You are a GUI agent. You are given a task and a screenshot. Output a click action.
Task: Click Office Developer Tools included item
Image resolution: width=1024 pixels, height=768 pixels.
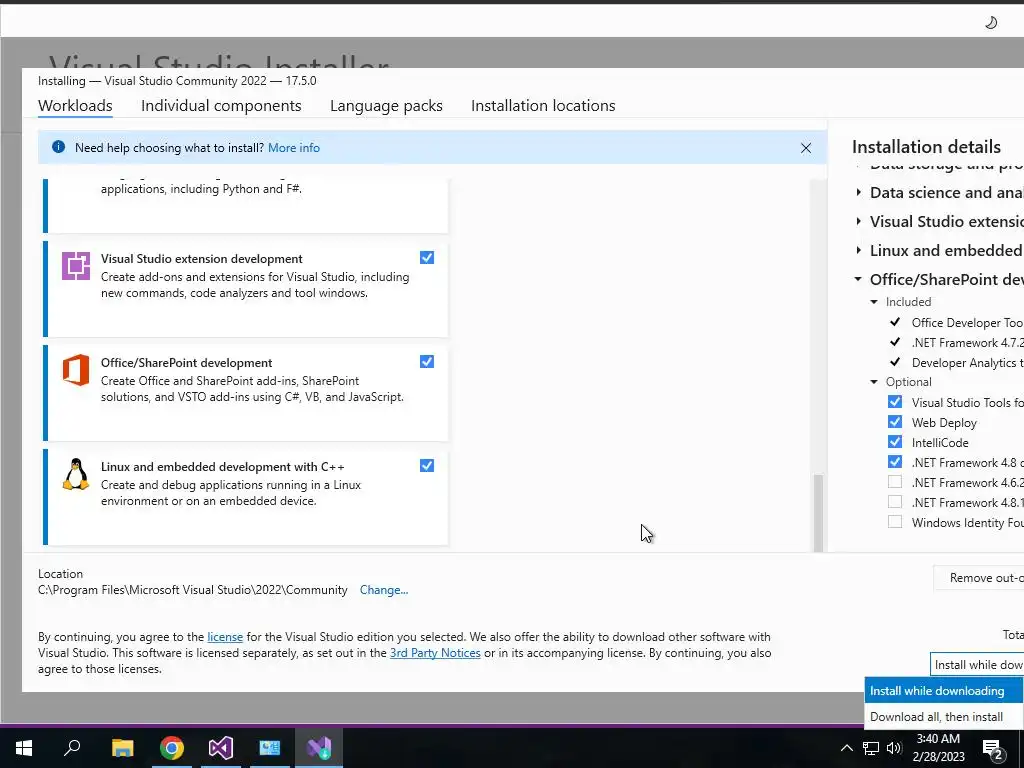click(x=967, y=323)
